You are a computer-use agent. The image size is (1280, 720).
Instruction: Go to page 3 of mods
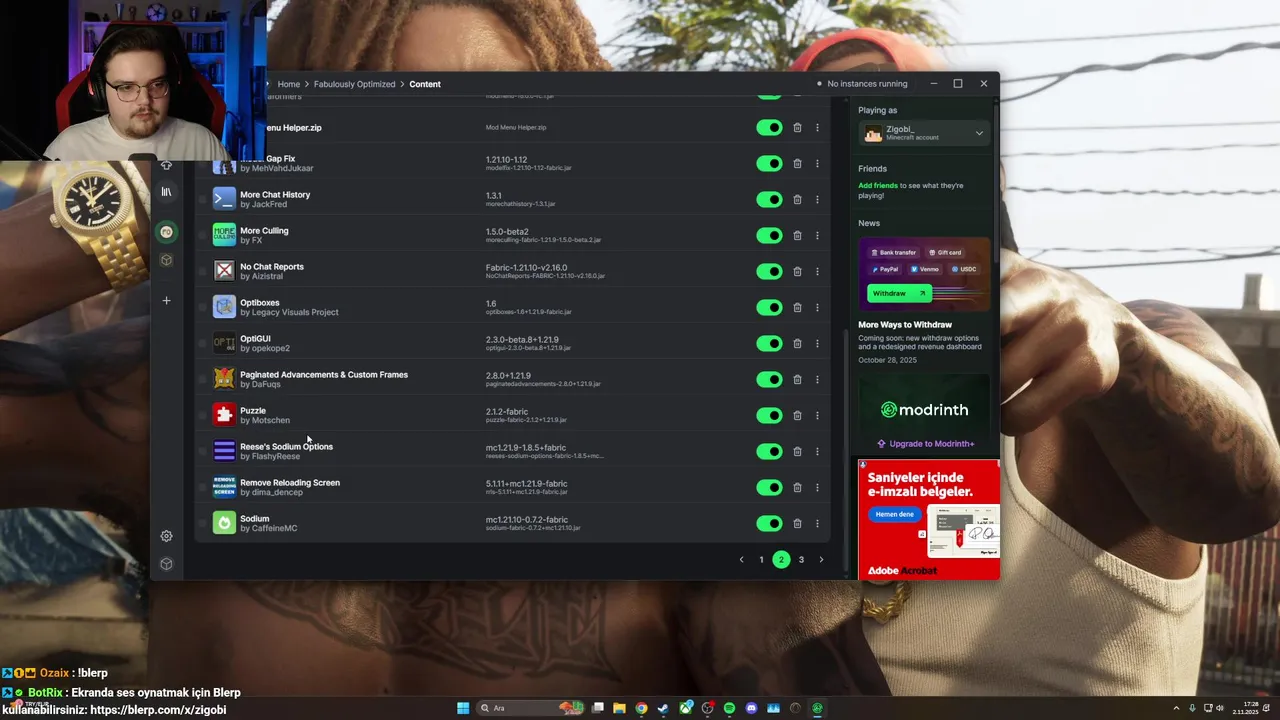[x=801, y=559]
